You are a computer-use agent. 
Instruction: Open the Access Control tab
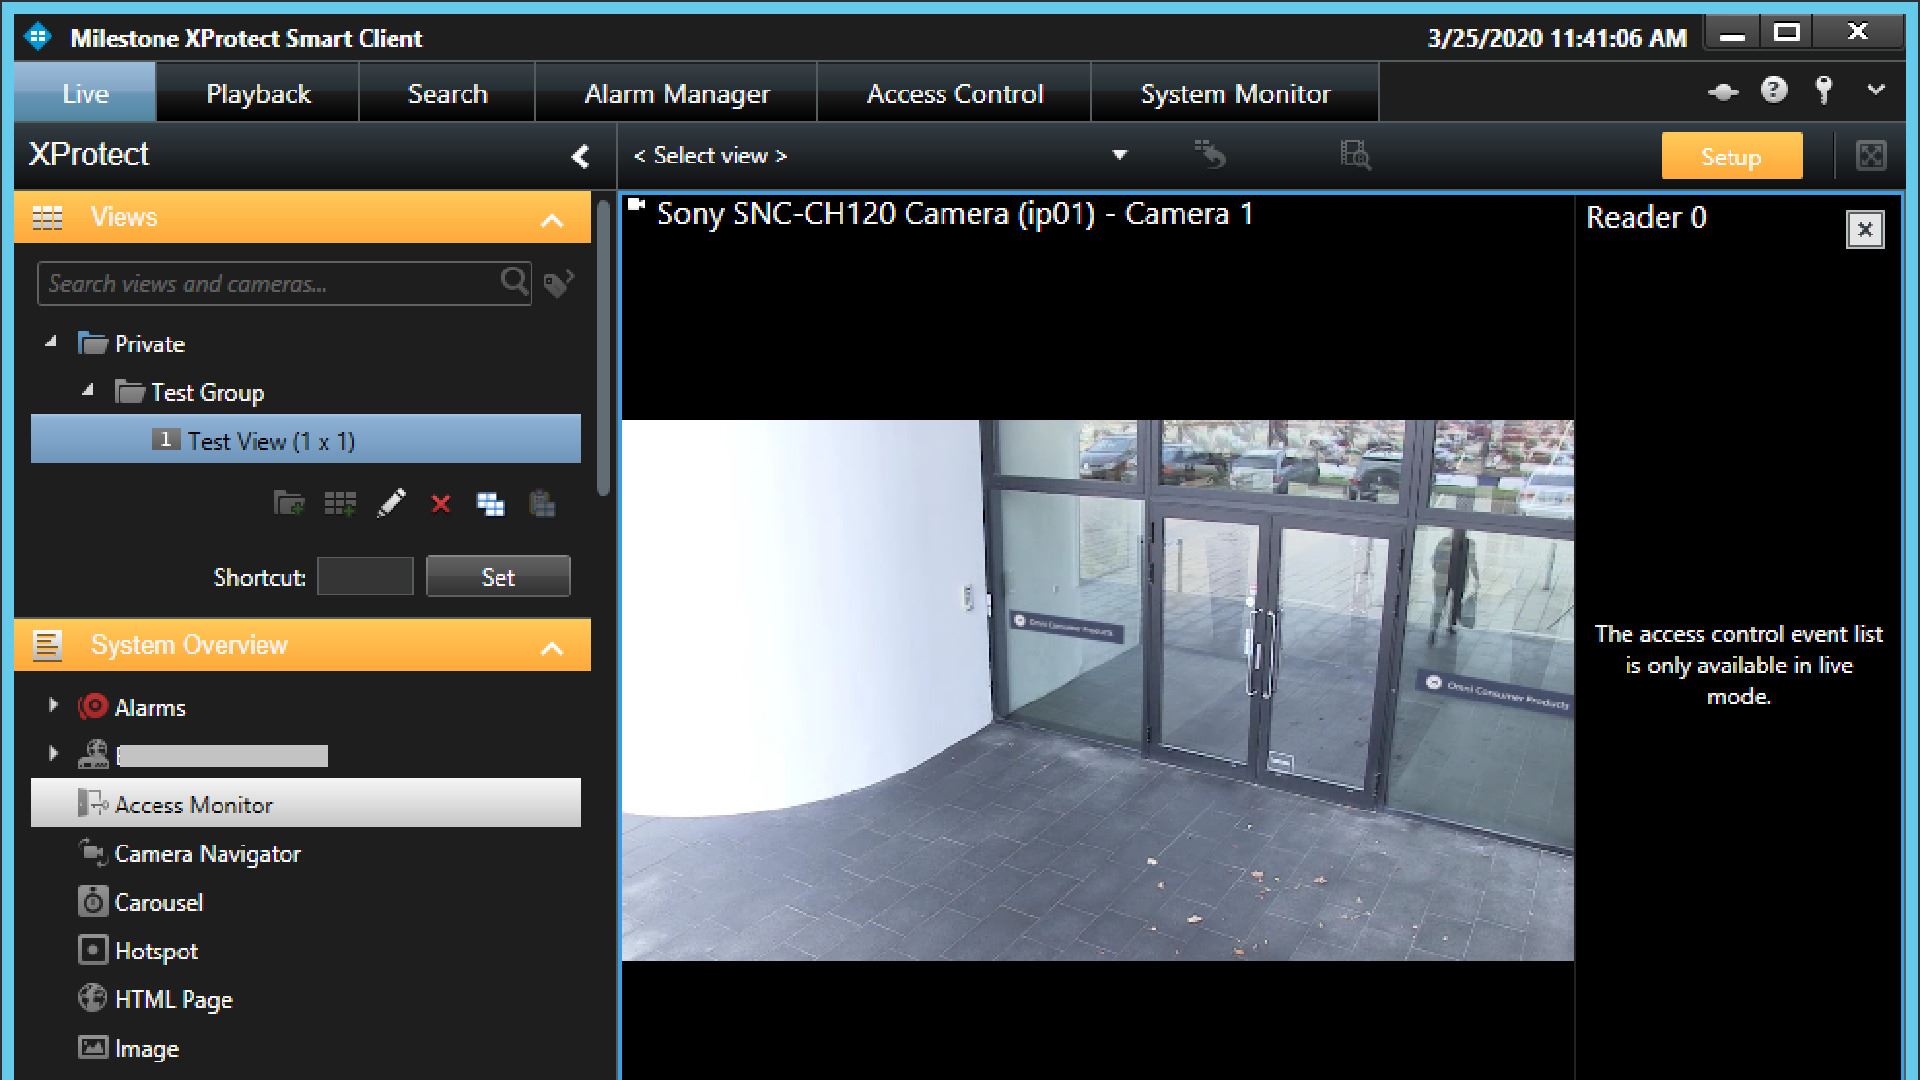[954, 93]
